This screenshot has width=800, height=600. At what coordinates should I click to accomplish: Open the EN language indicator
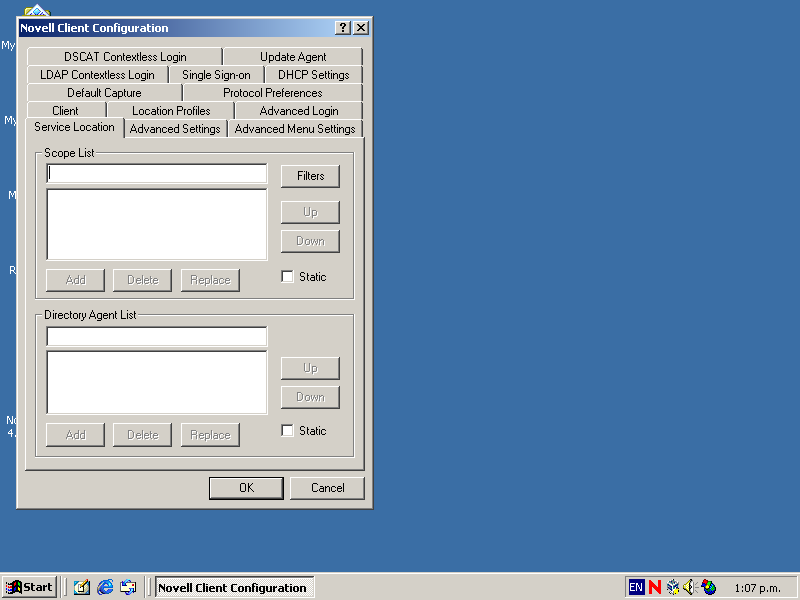(636, 587)
